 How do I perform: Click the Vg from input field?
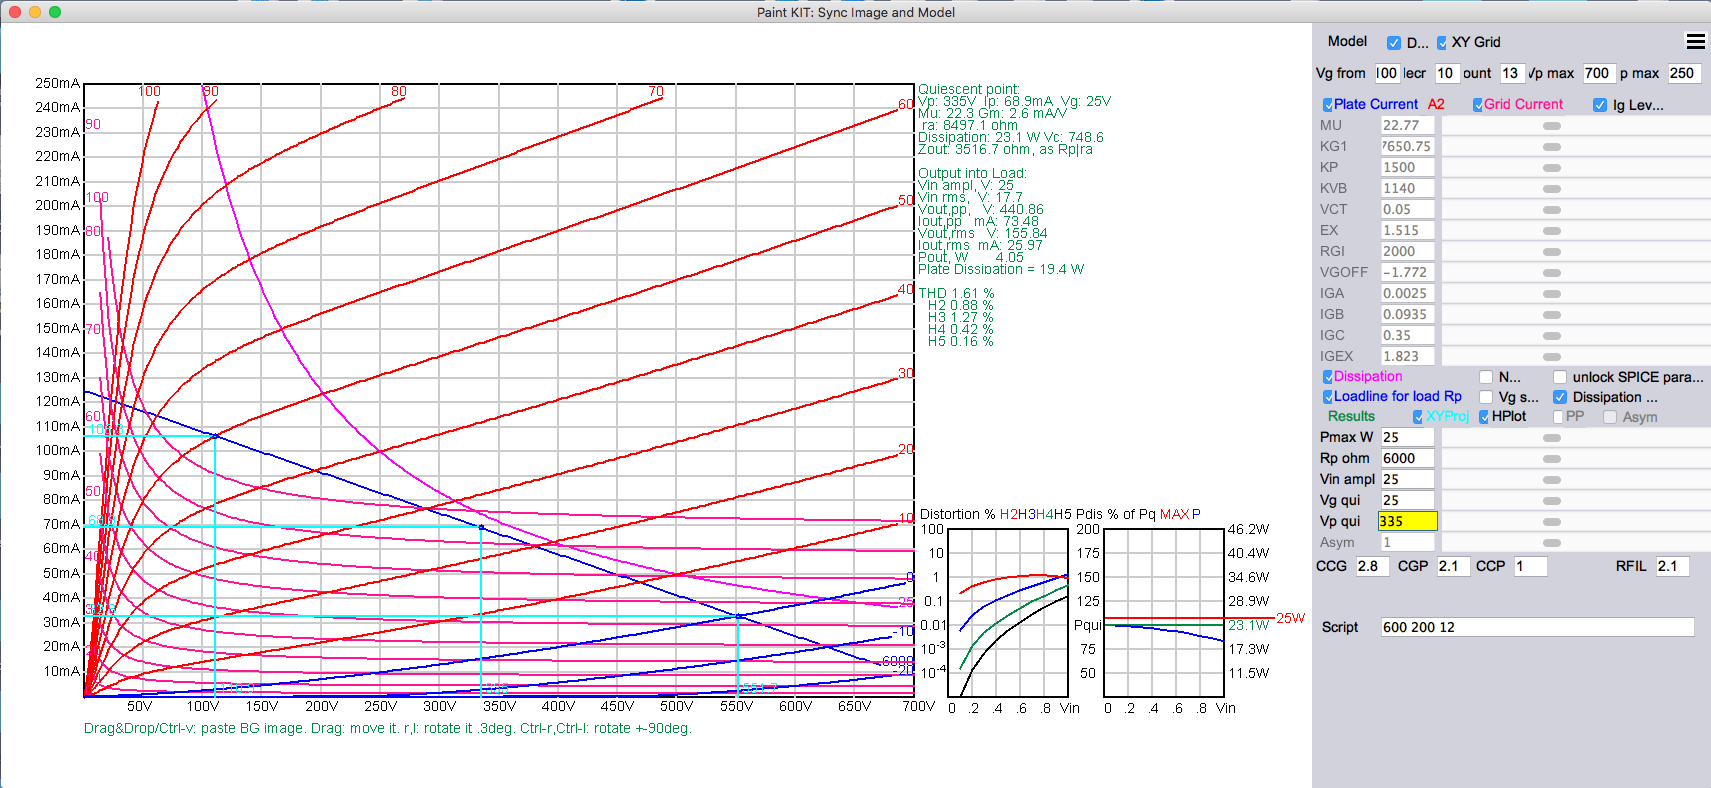[1386, 73]
